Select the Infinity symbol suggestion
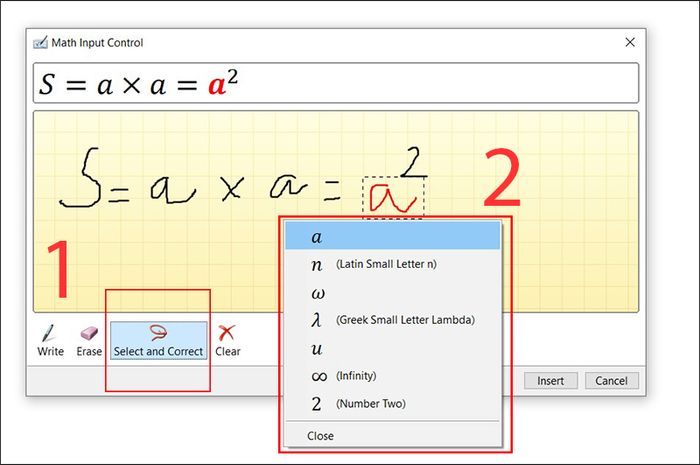 pos(392,376)
